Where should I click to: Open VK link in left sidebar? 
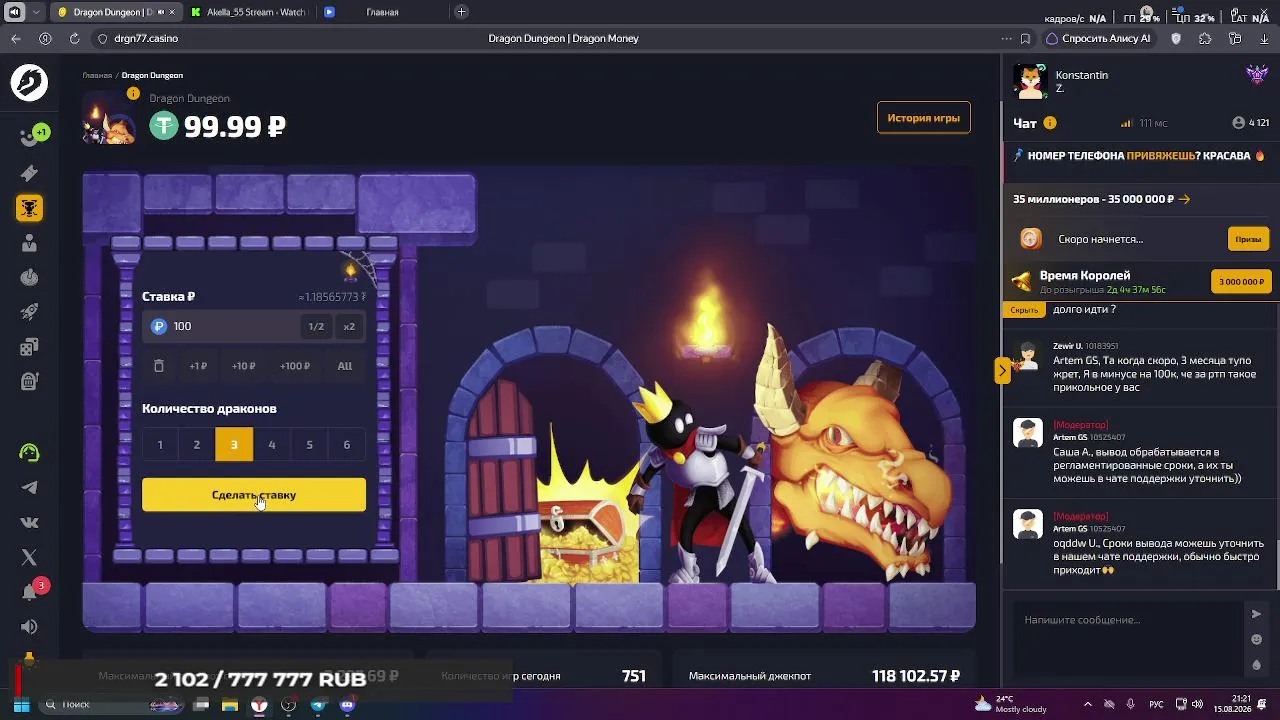point(29,522)
